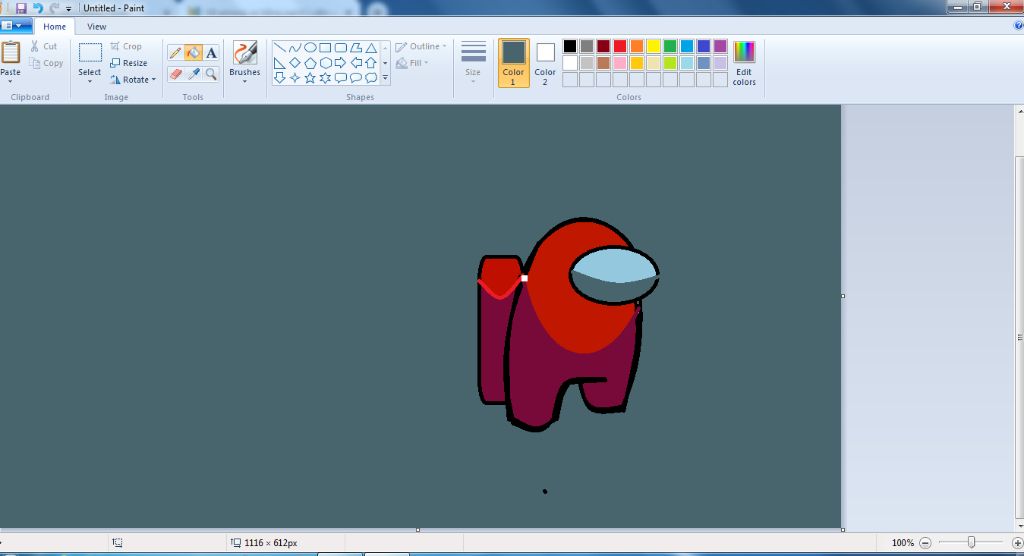Choose the Oval shape
Image resolution: width=1024 pixels, height=556 pixels.
(x=310, y=48)
